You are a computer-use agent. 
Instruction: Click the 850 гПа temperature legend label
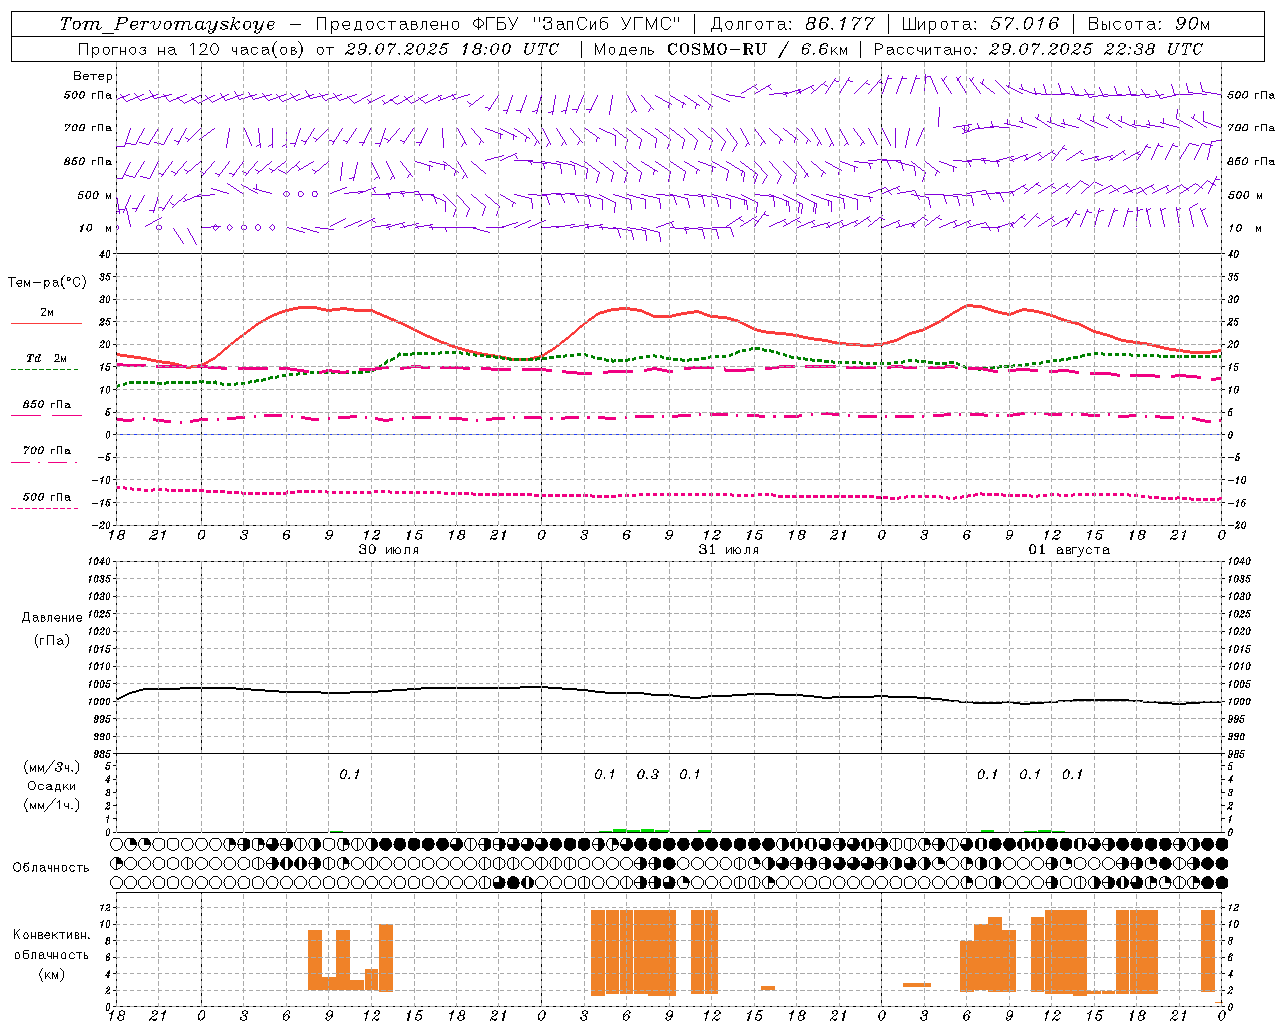47,405
